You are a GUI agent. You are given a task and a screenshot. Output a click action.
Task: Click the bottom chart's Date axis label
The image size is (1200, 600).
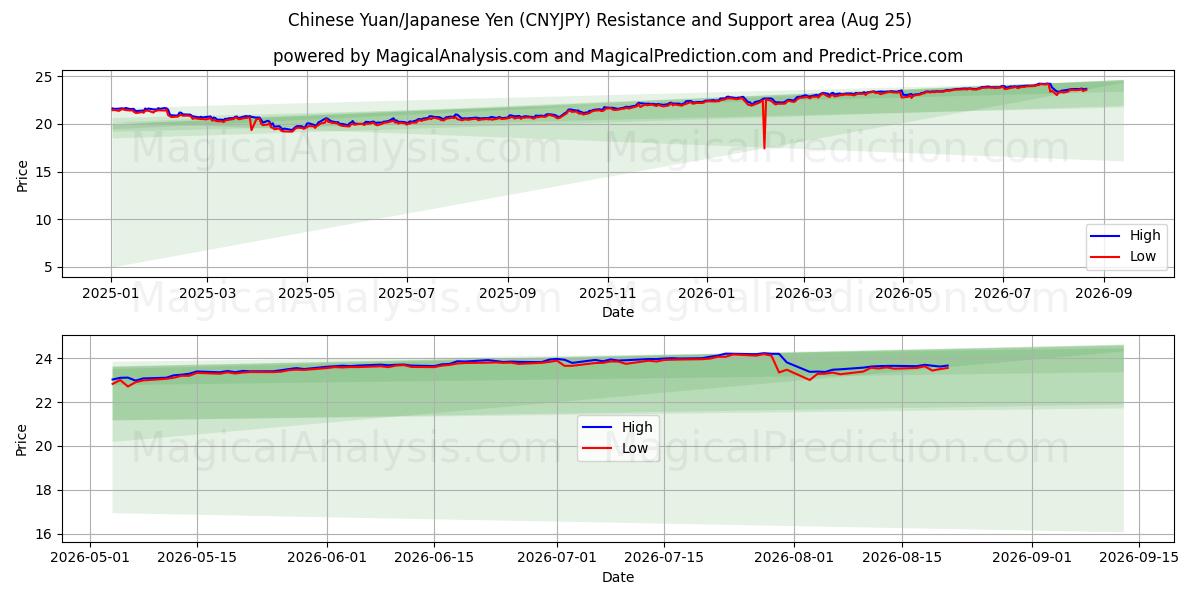(x=617, y=577)
